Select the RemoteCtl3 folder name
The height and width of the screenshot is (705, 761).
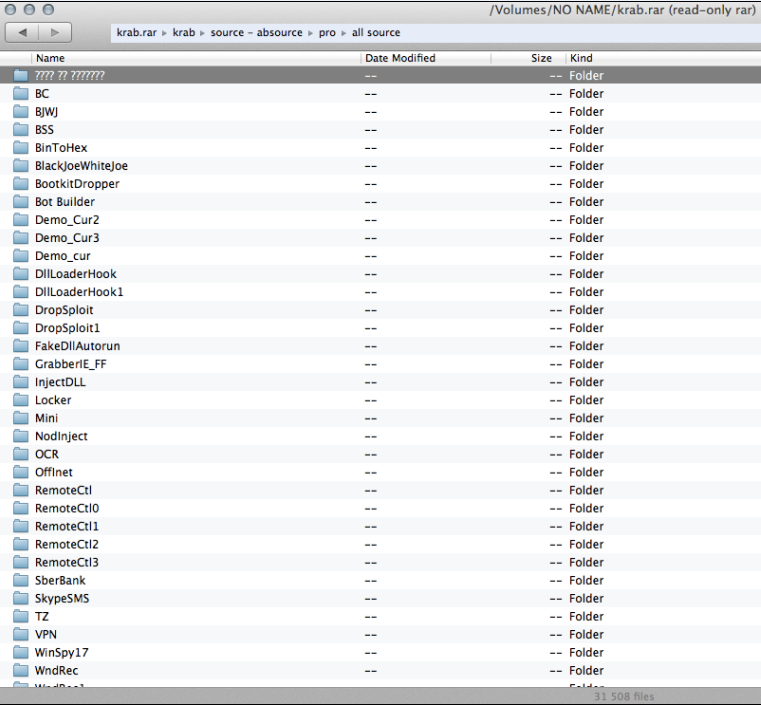pos(67,562)
